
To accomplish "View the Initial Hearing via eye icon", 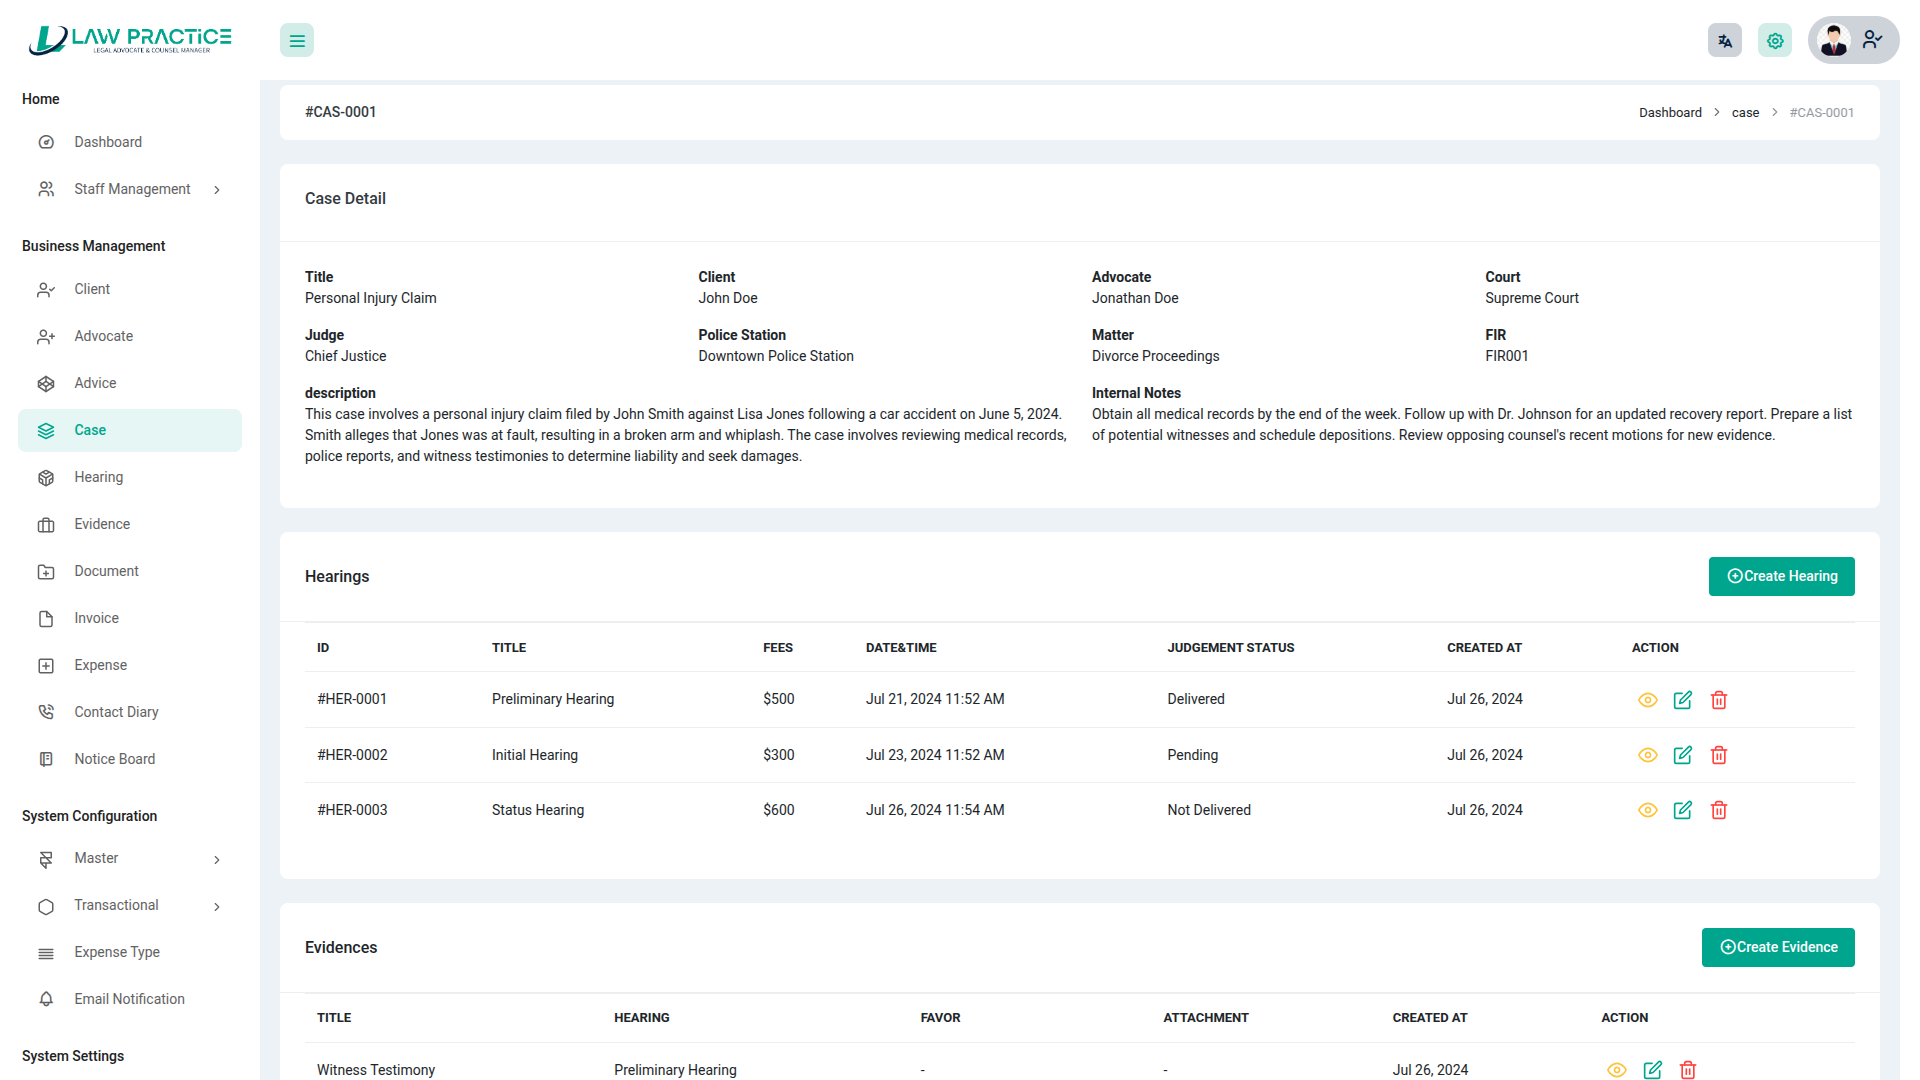I will (1648, 755).
